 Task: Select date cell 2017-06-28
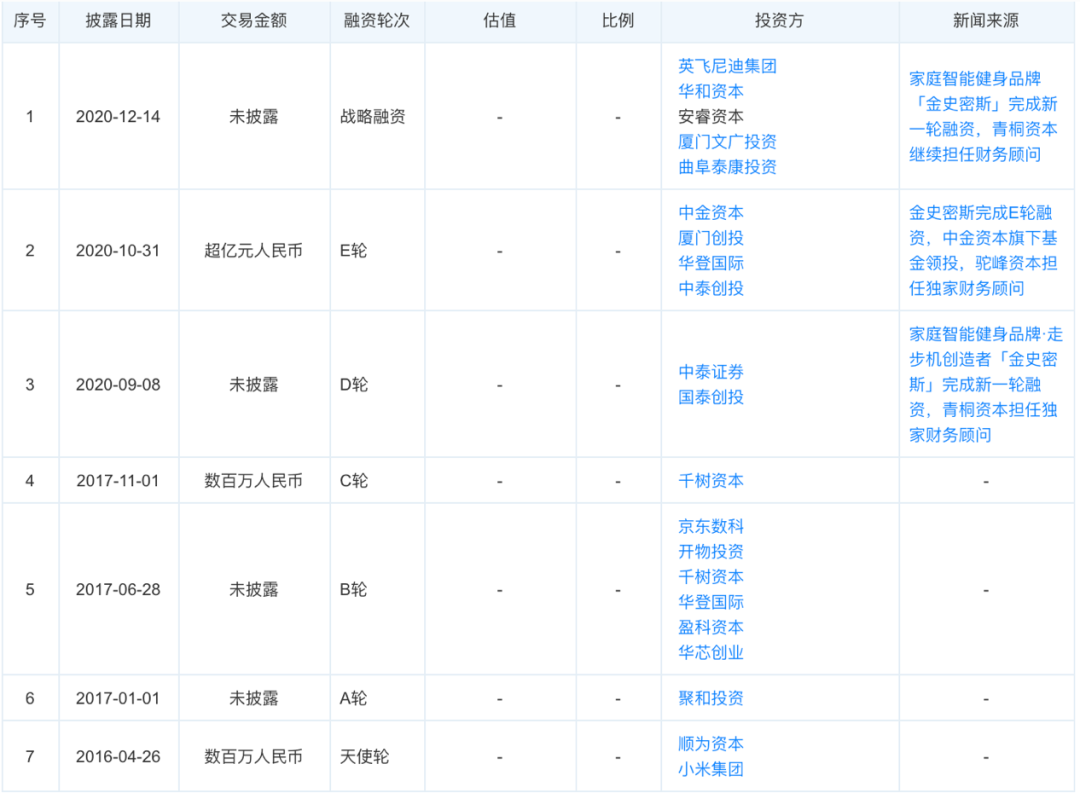pos(118,590)
